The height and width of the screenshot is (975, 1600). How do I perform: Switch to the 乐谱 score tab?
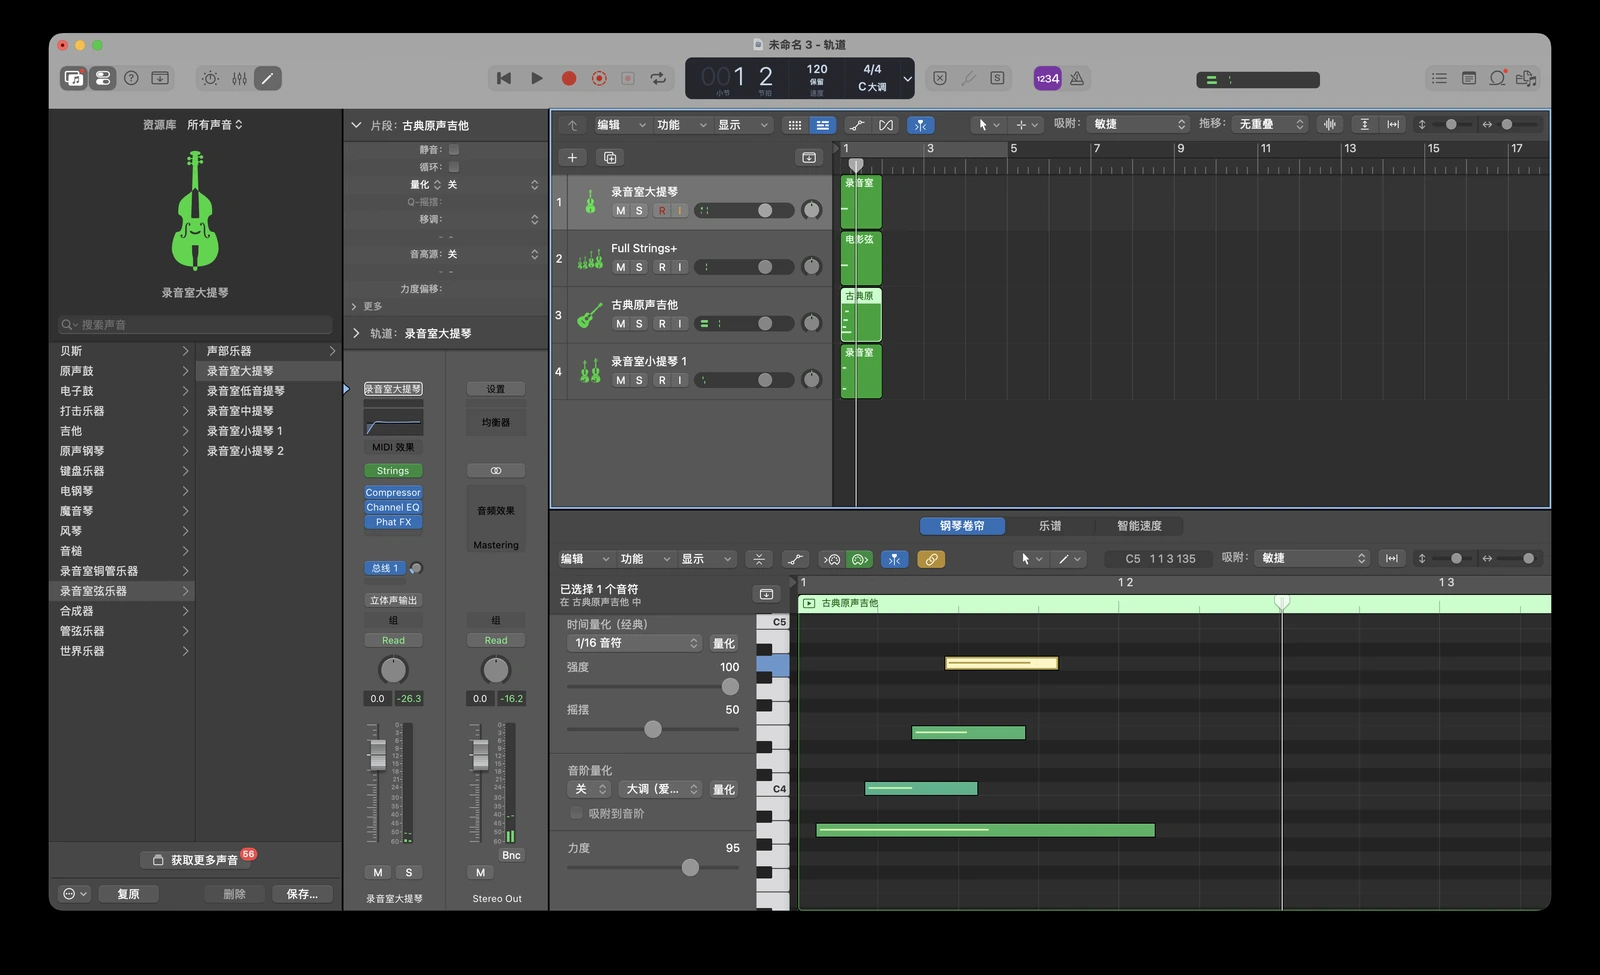1050,525
